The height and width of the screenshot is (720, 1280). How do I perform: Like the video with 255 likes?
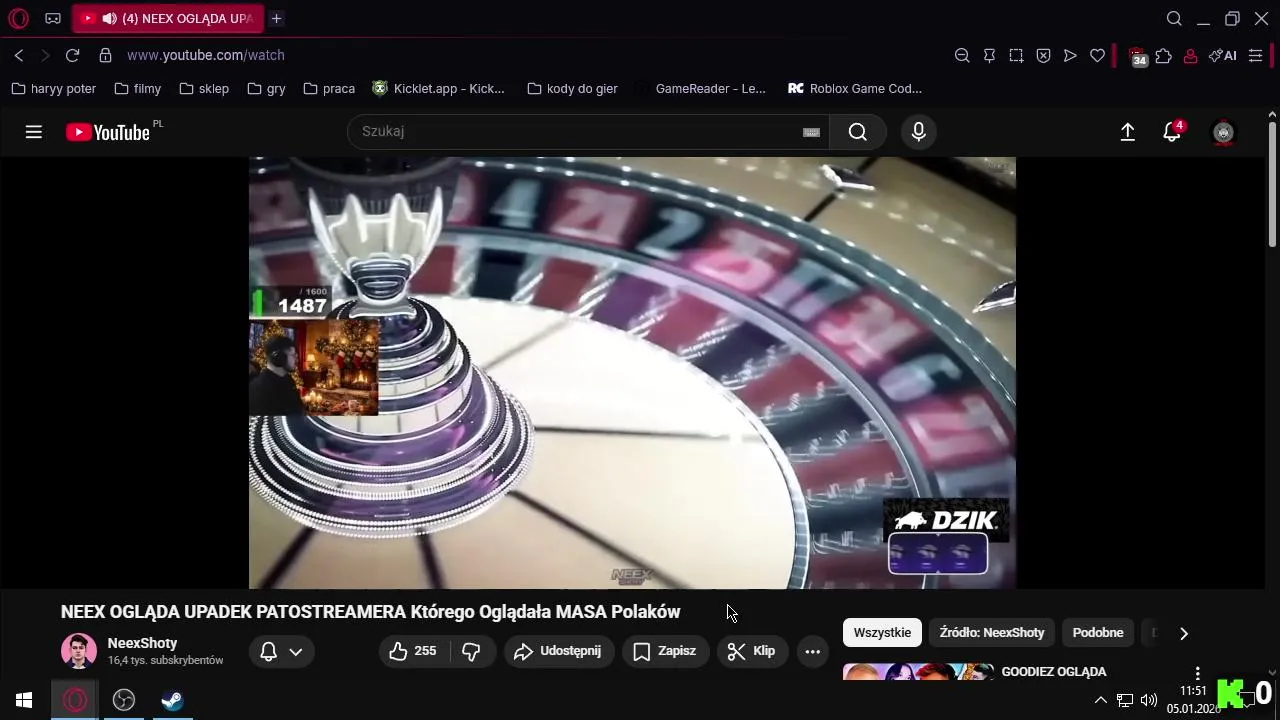tap(414, 651)
